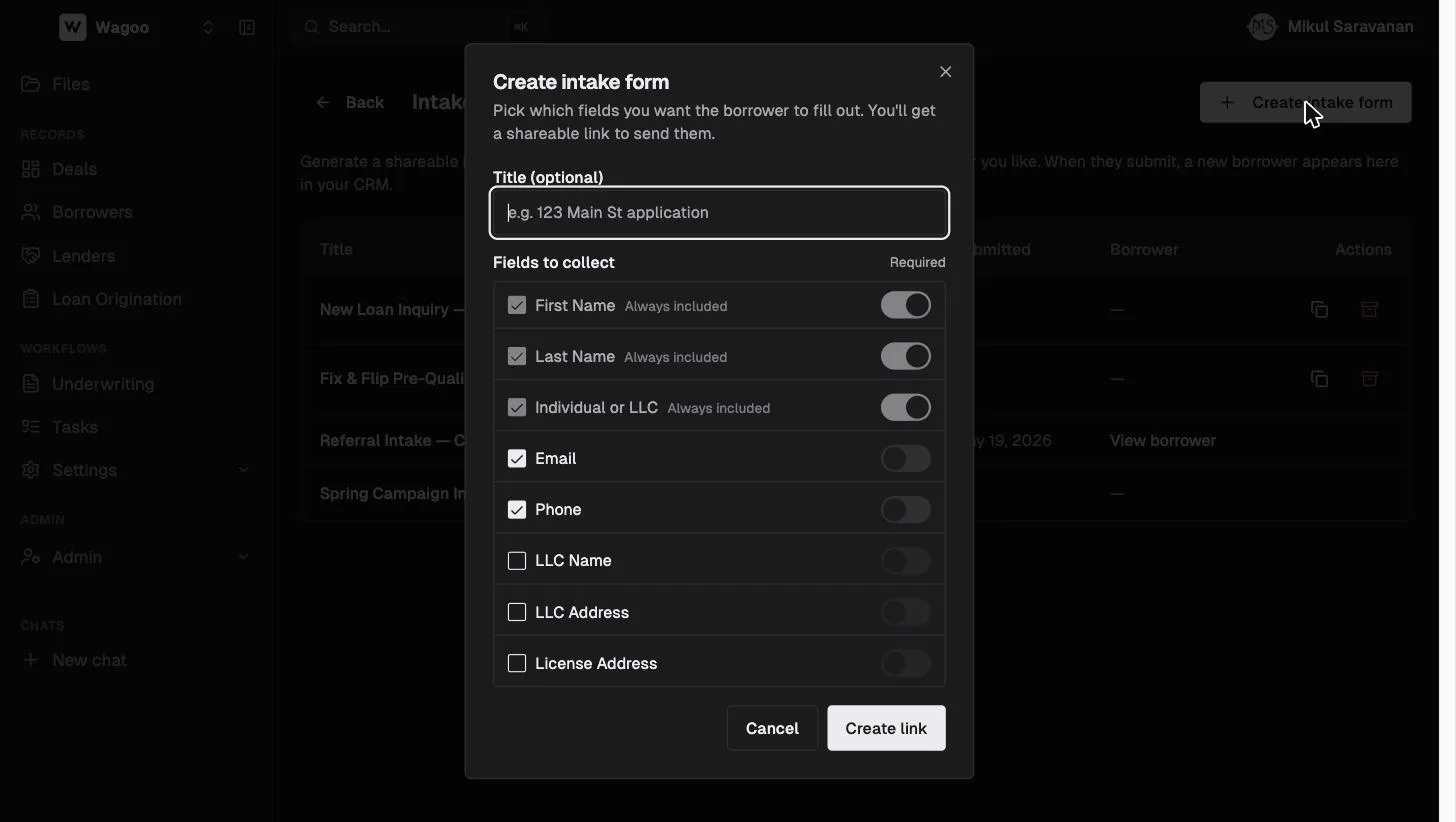Viewport: 1456px width, 822px height.
Task: Click the Referral Intake row title
Action: point(392,440)
